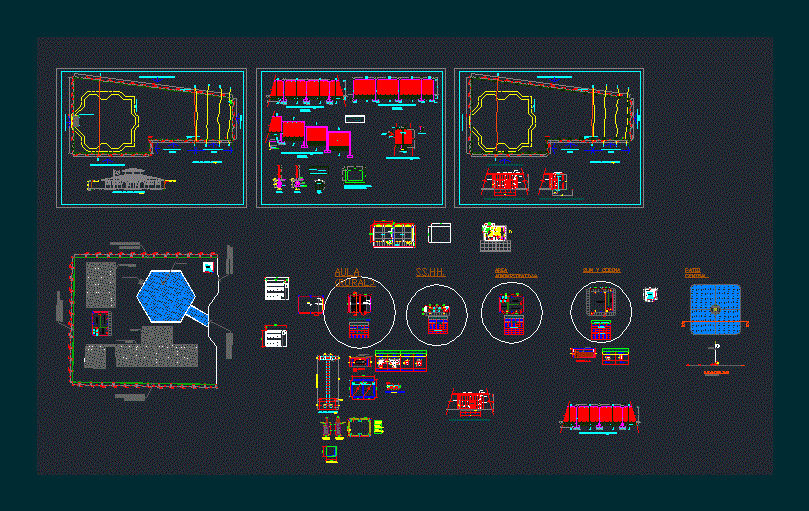
Task: Click the S.S.H.H. heading text
Action: pyautogui.click(x=430, y=272)
